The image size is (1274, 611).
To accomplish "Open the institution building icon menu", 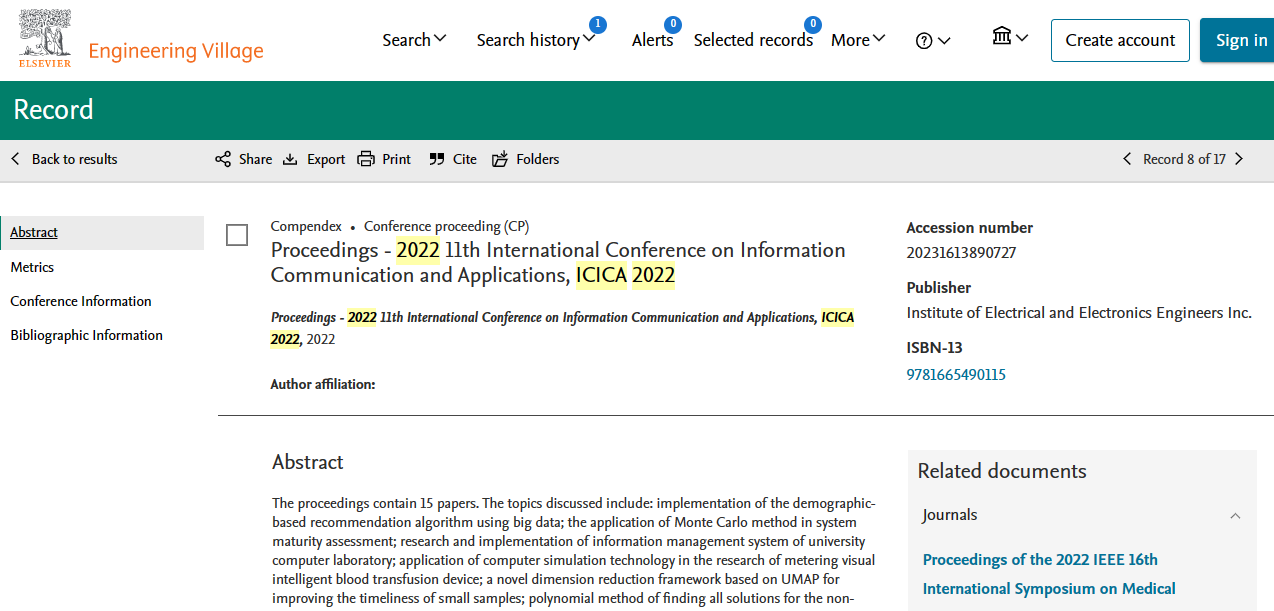I will point(1010,37).
